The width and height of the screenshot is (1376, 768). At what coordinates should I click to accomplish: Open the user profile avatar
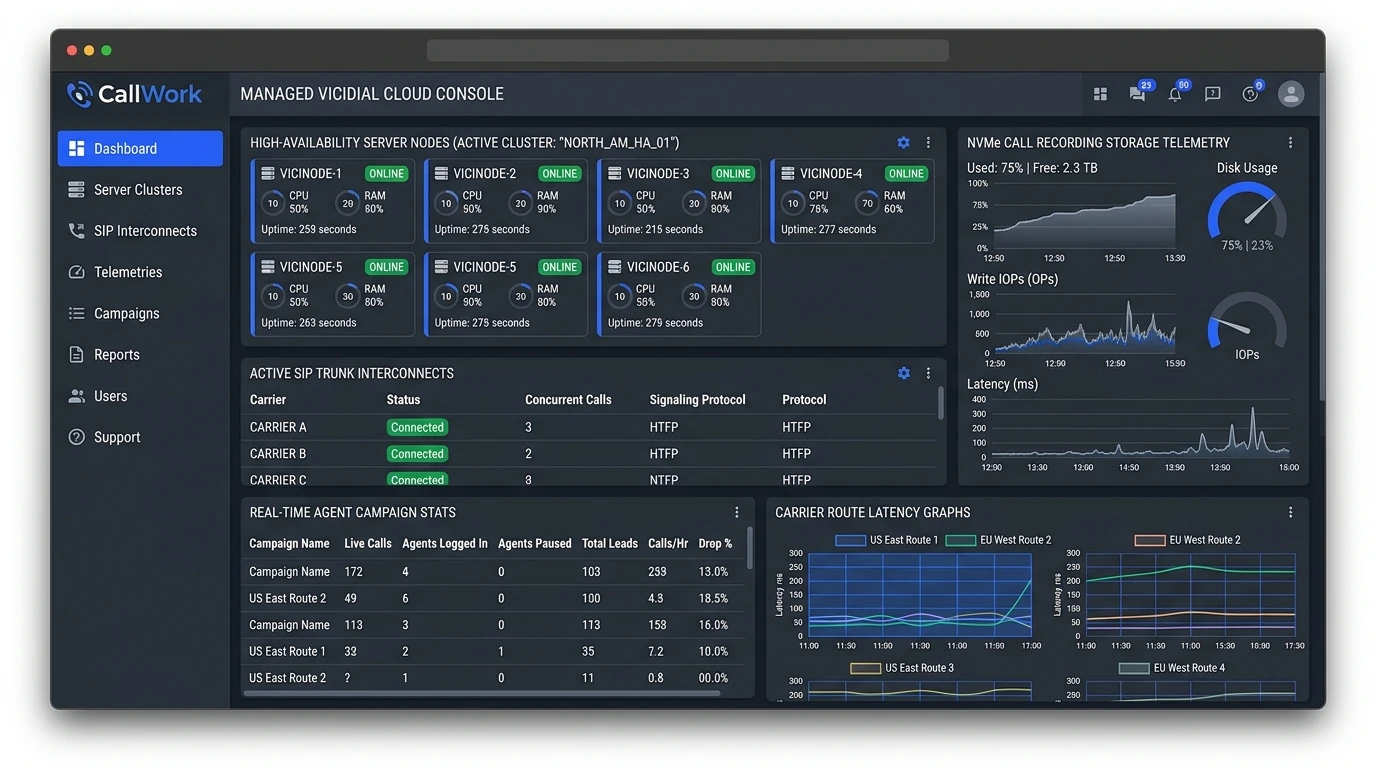(1291, 94)
